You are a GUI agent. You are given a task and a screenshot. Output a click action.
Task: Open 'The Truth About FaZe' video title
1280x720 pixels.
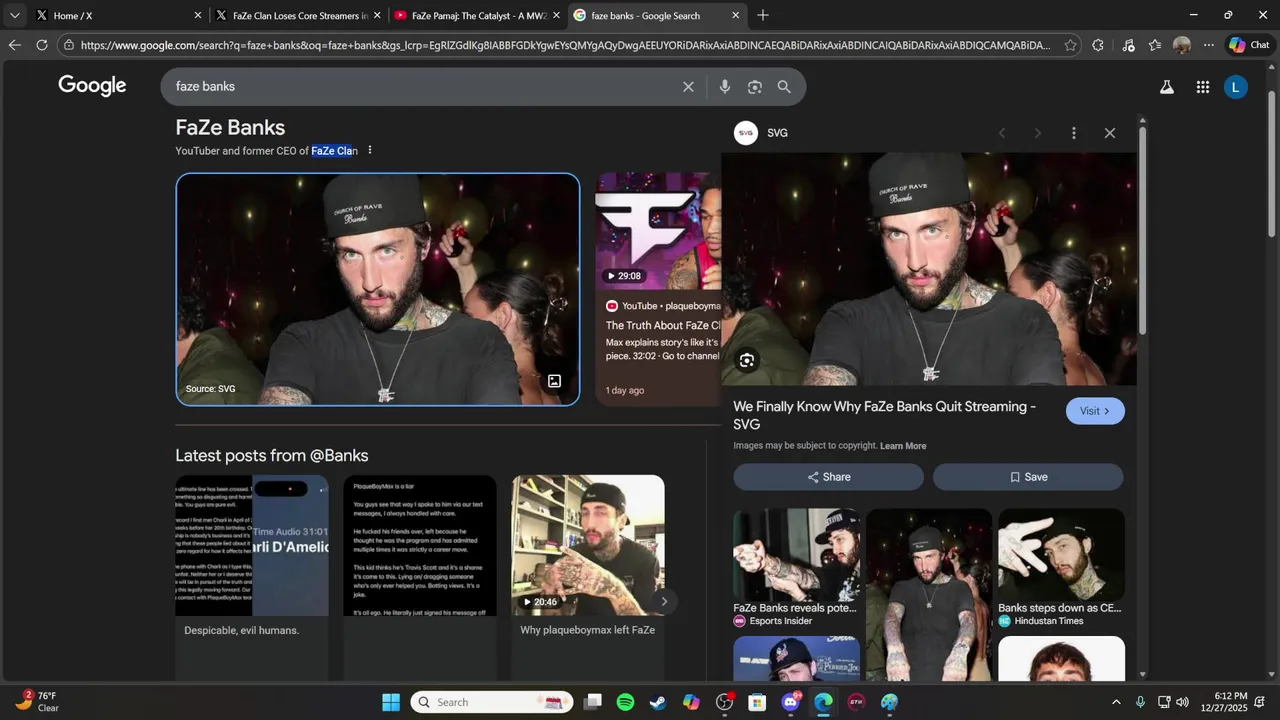point(663,325)
